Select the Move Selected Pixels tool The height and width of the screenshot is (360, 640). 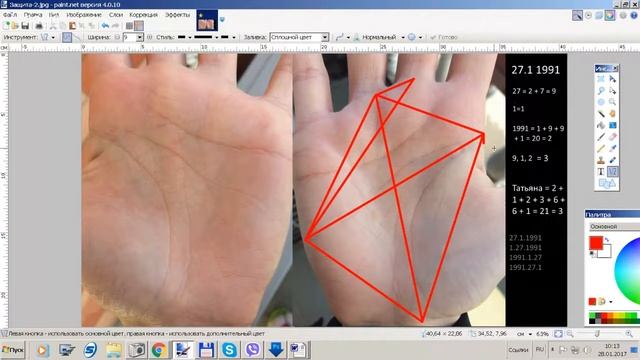point(612,79)
